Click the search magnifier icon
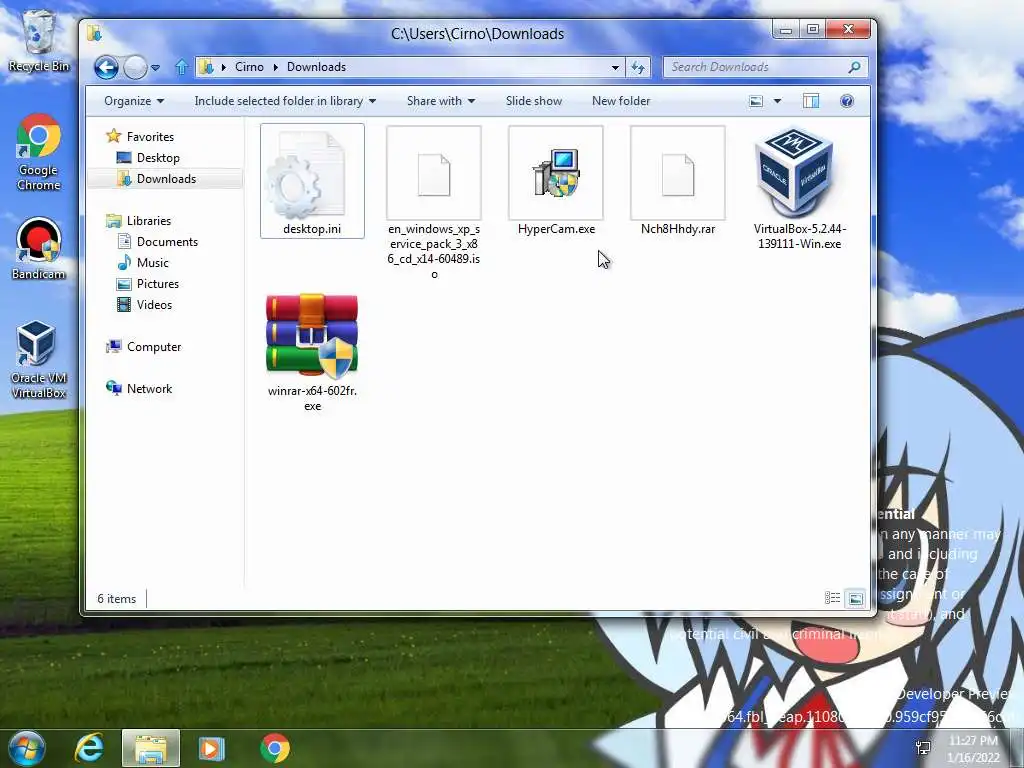Viewport: 1024px width, 768px height. click(x=854, y=67)
